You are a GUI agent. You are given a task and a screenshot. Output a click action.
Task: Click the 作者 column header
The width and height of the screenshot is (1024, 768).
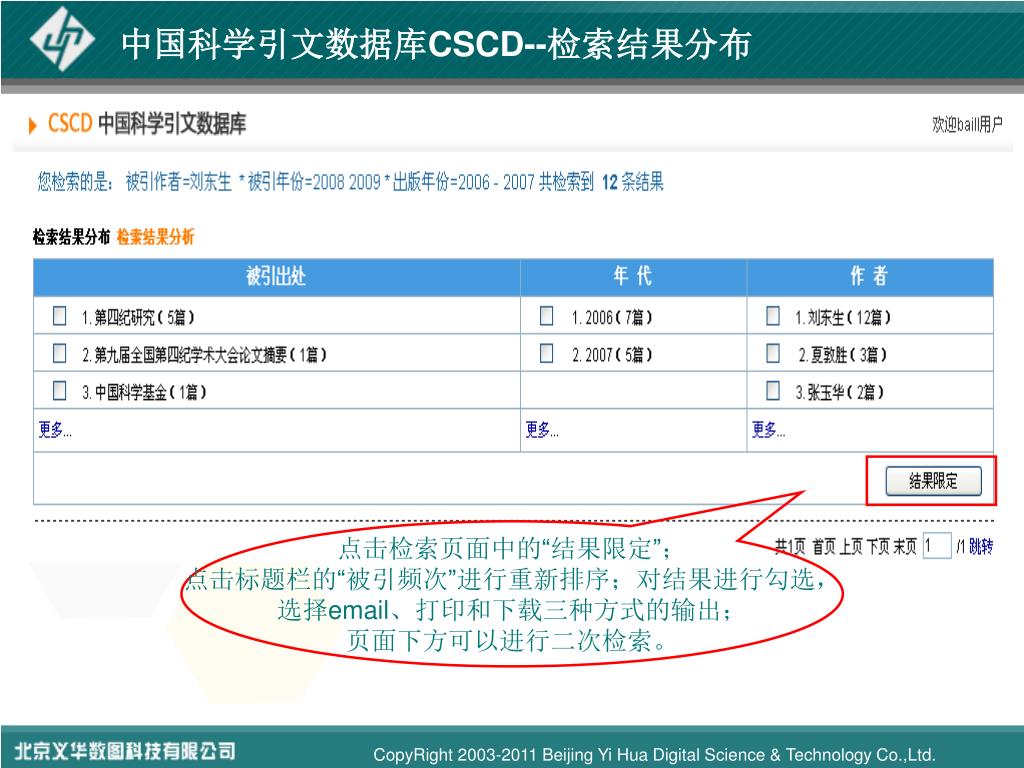click(x=870, y=277)
